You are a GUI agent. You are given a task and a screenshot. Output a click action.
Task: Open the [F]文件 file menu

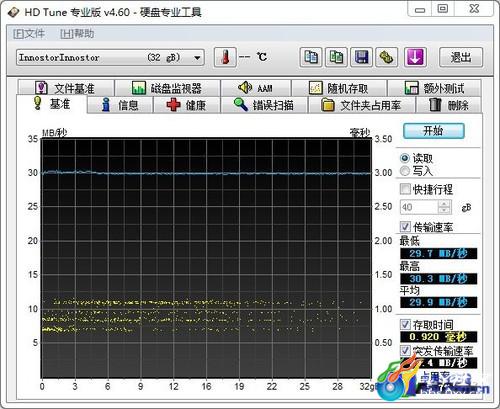click(x=29, y=34)
